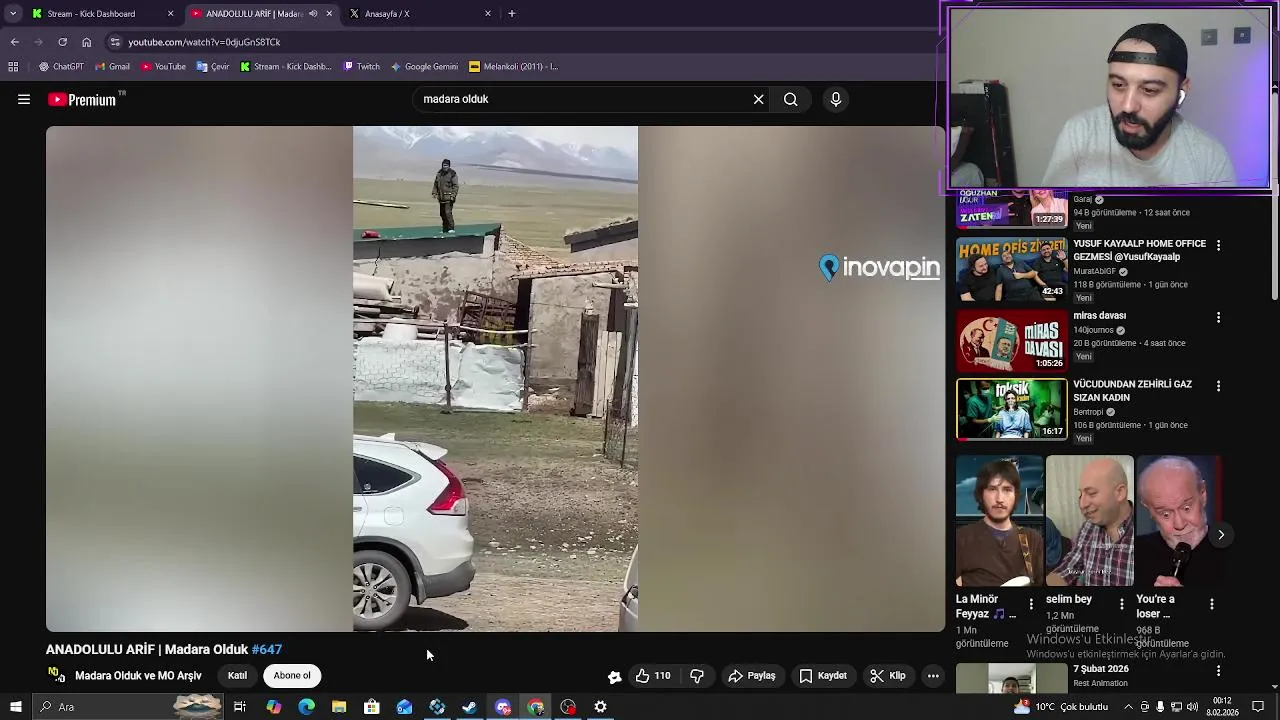
Task: Start voice search with microphone icon
Action: [x=836, y=99]
